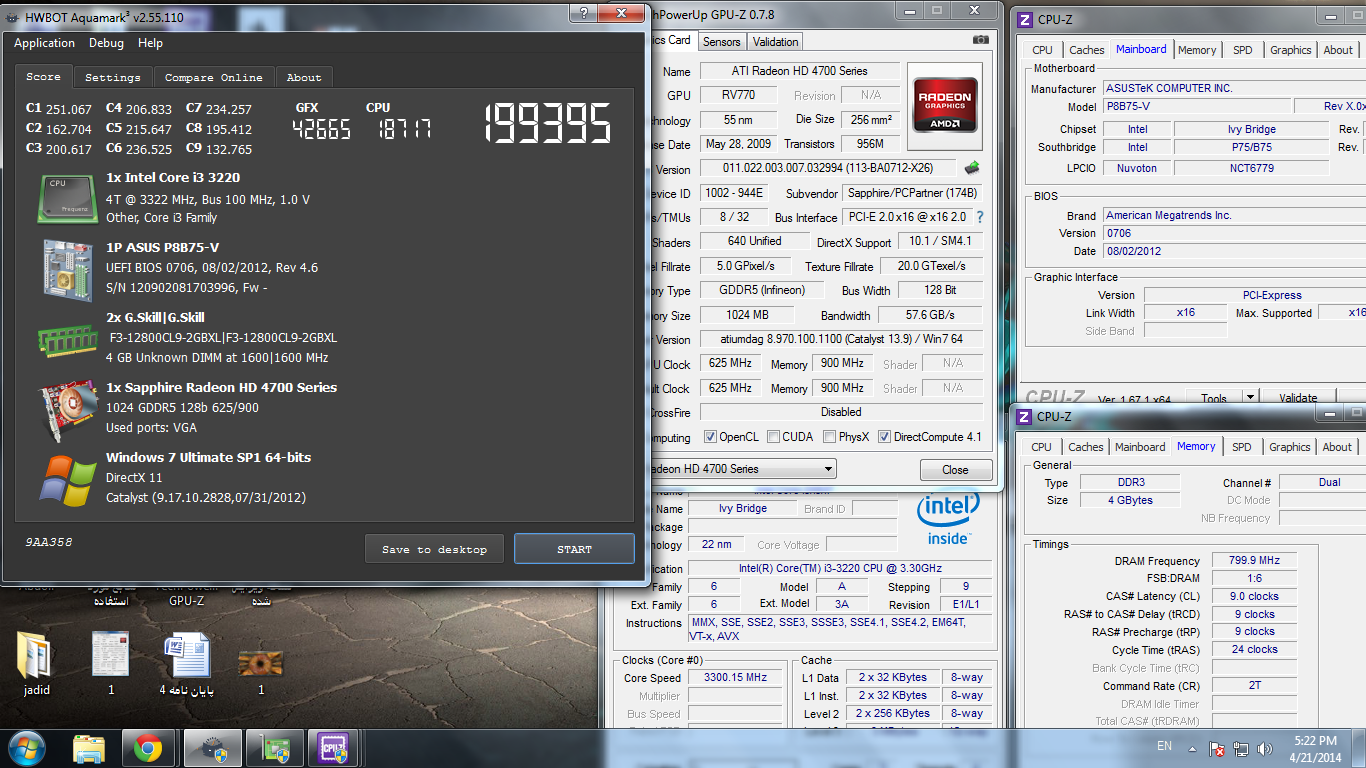Viewport: 1366px width, 768px height.
Task: Open the jadid folder on desktop
Action: 36,664
